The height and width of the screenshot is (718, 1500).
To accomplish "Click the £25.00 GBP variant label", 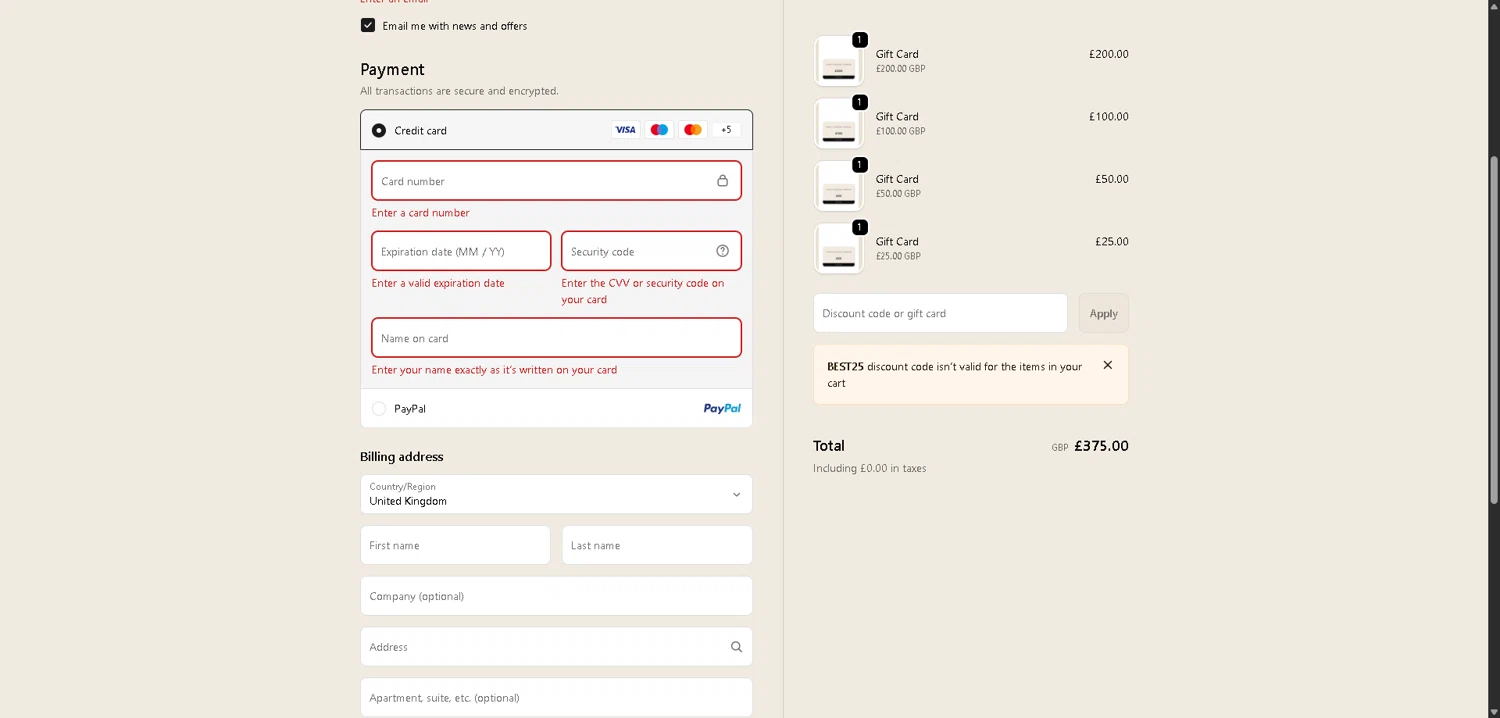I will [x=898, y=256].
